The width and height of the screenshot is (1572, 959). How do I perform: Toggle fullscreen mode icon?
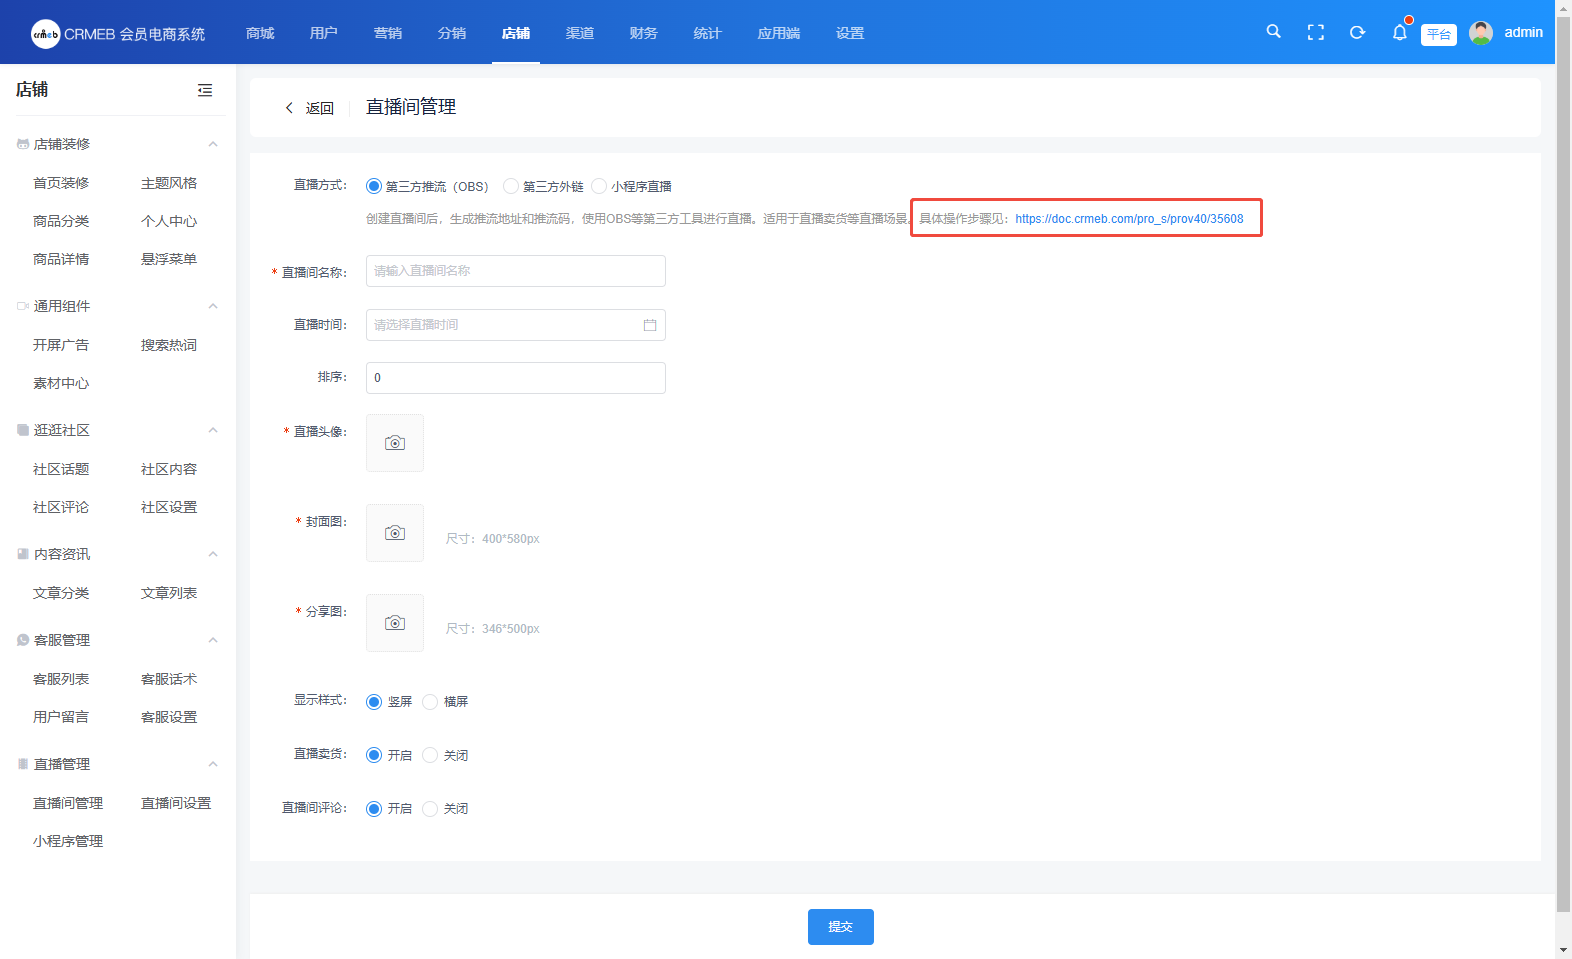[1316, 33]
